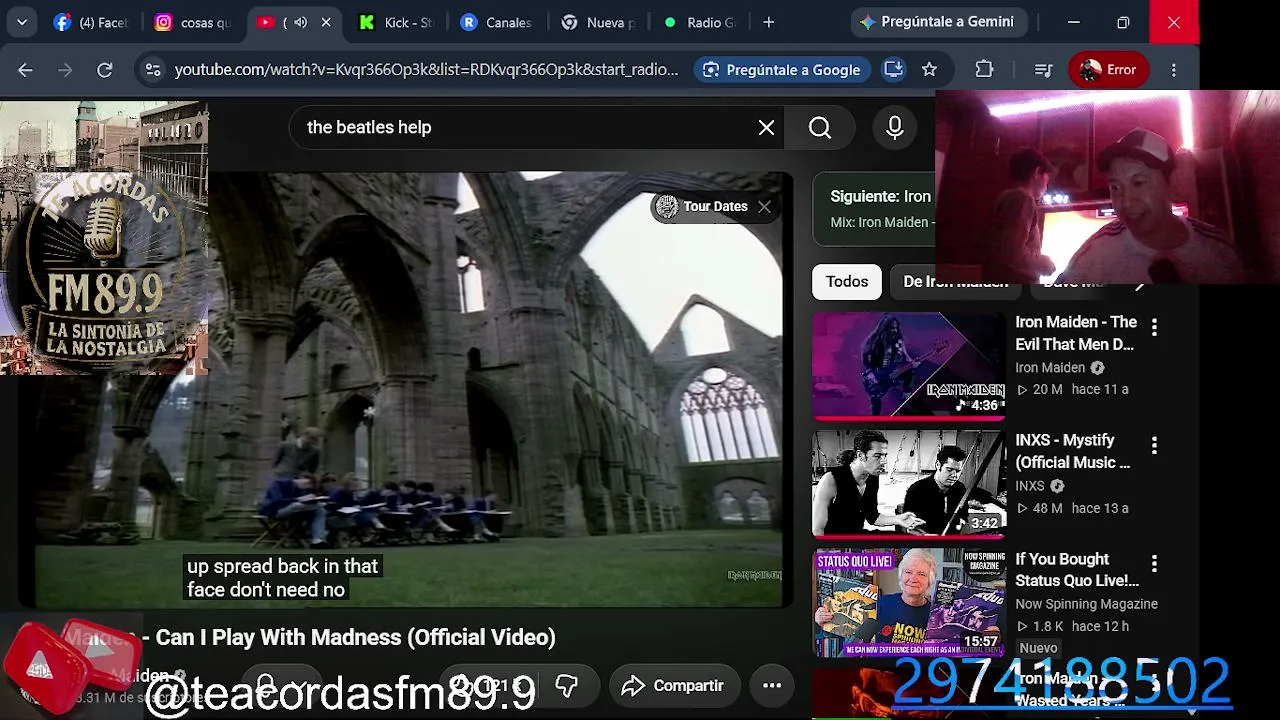The height and width of the screenshot is (720, 1280).
Task: Open the video's more actions ellipsis
Action: 772,685
